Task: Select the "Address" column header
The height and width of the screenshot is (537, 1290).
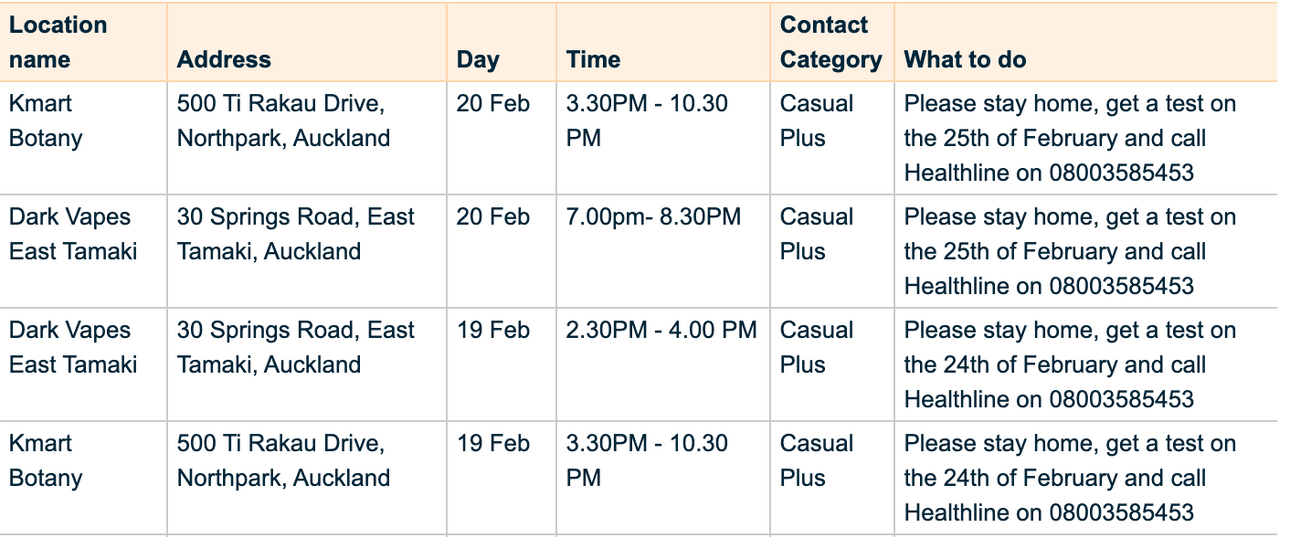Action: coord(224,60)
